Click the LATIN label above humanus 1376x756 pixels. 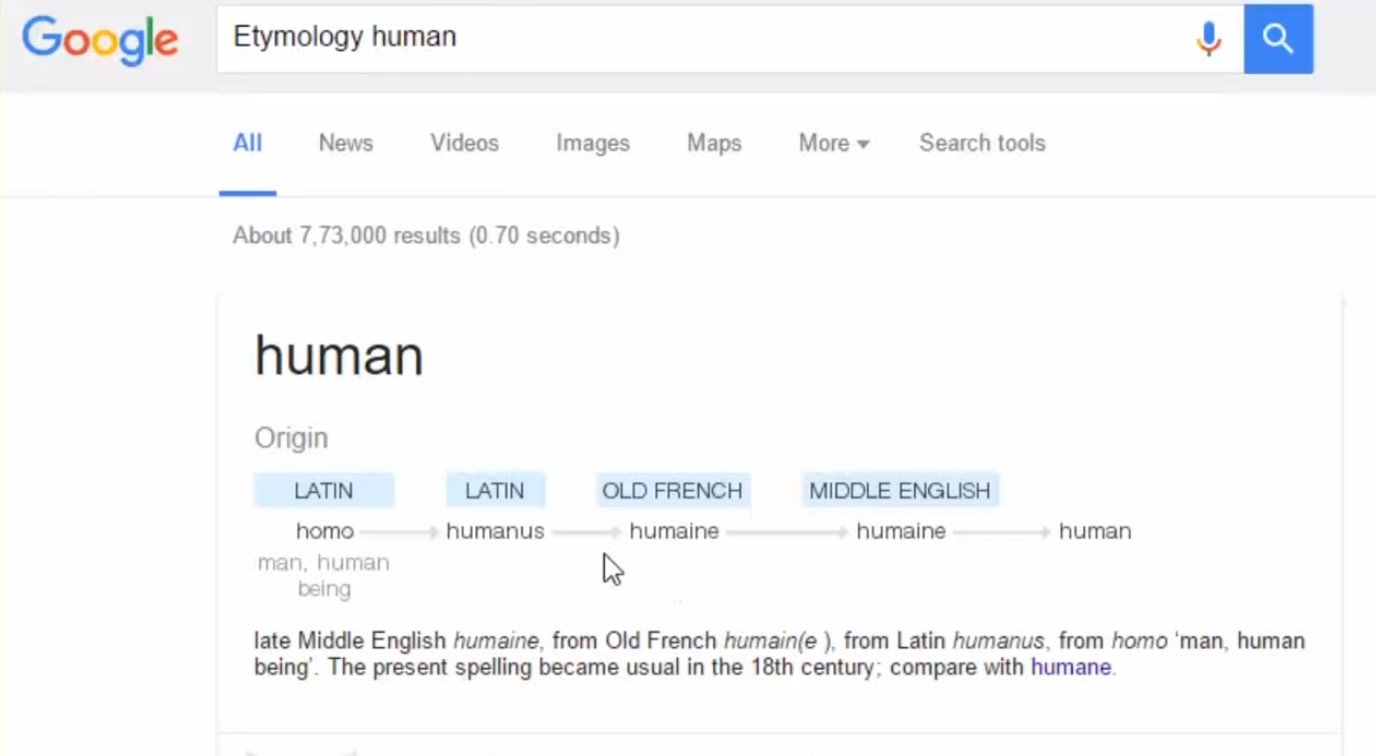pyautogui.click(x=494, y=491)
